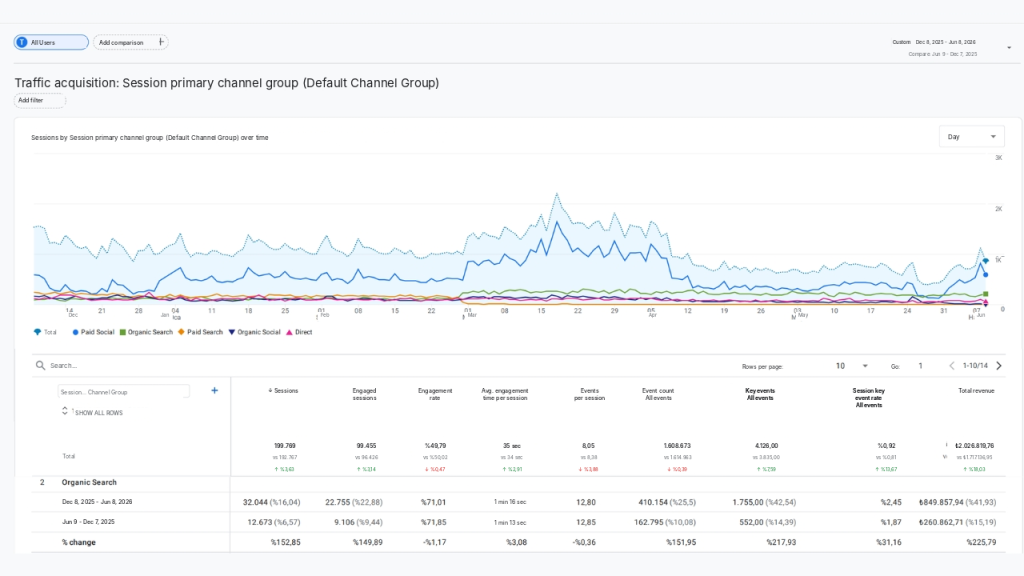Click the chart title text
This screenshot has width=1024, height=576.
(x=150, y=138)
